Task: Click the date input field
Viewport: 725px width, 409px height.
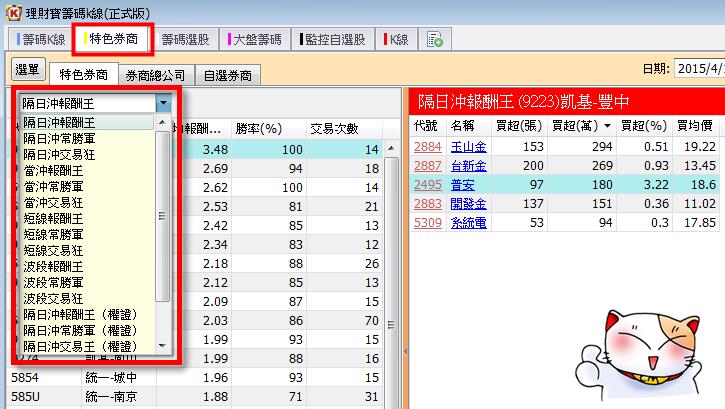Action: (x=698, y=69)
